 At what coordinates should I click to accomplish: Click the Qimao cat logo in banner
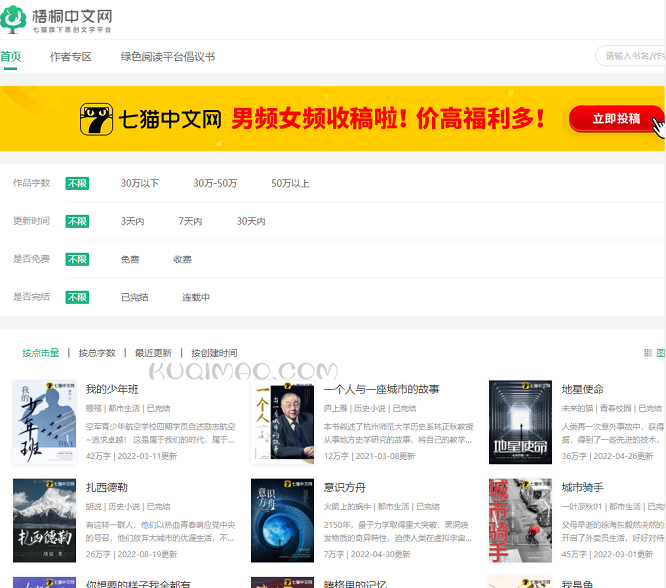96,119
